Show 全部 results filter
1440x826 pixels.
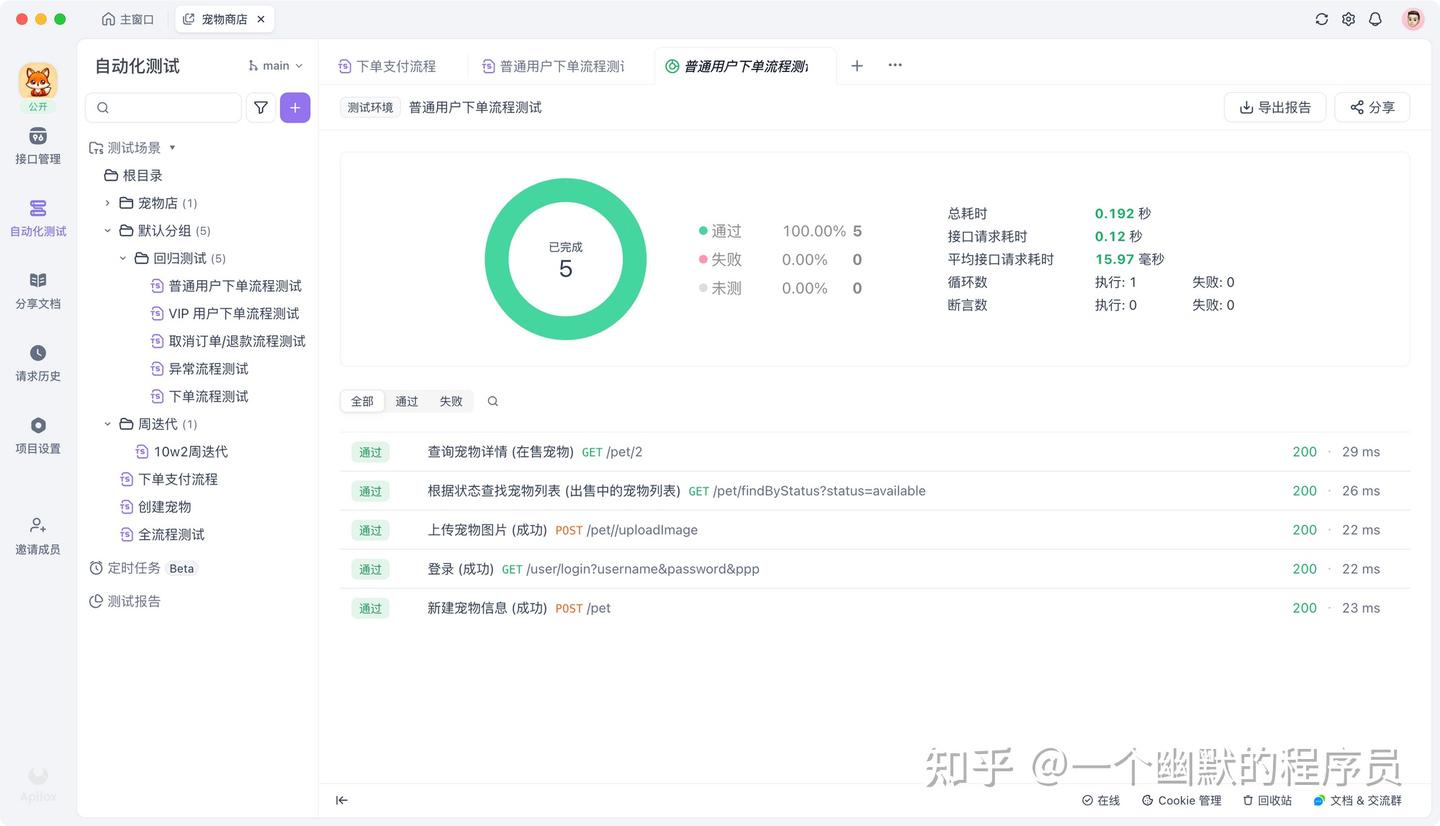(x=362, y=401)
